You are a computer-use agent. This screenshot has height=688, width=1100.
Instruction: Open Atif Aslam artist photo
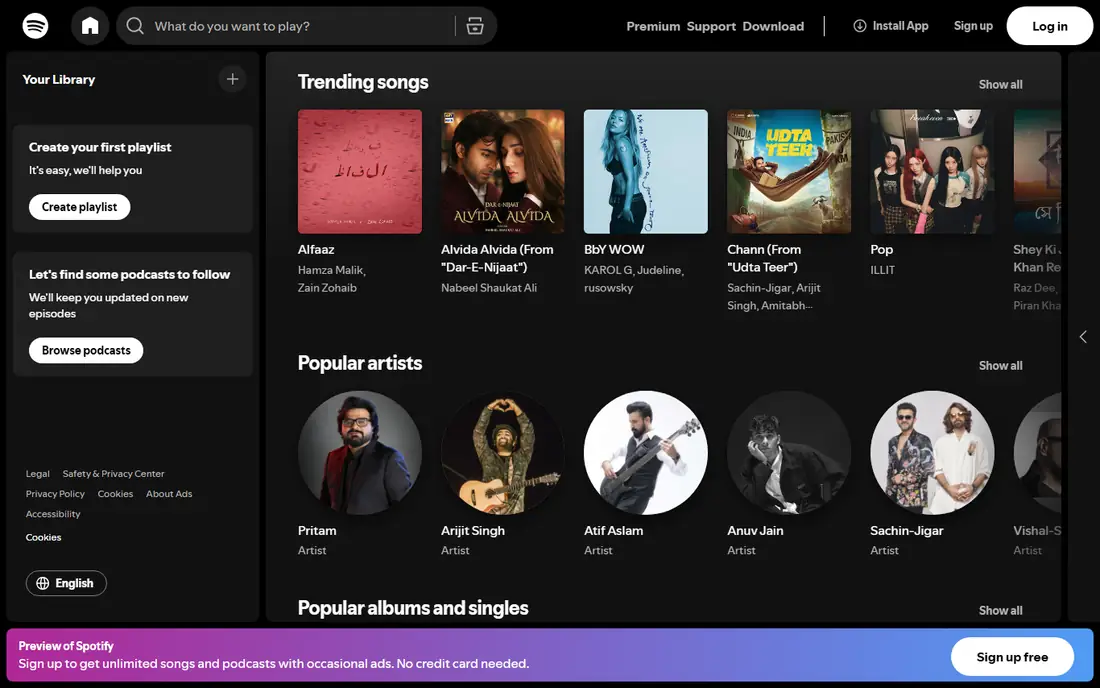point(646,452)
